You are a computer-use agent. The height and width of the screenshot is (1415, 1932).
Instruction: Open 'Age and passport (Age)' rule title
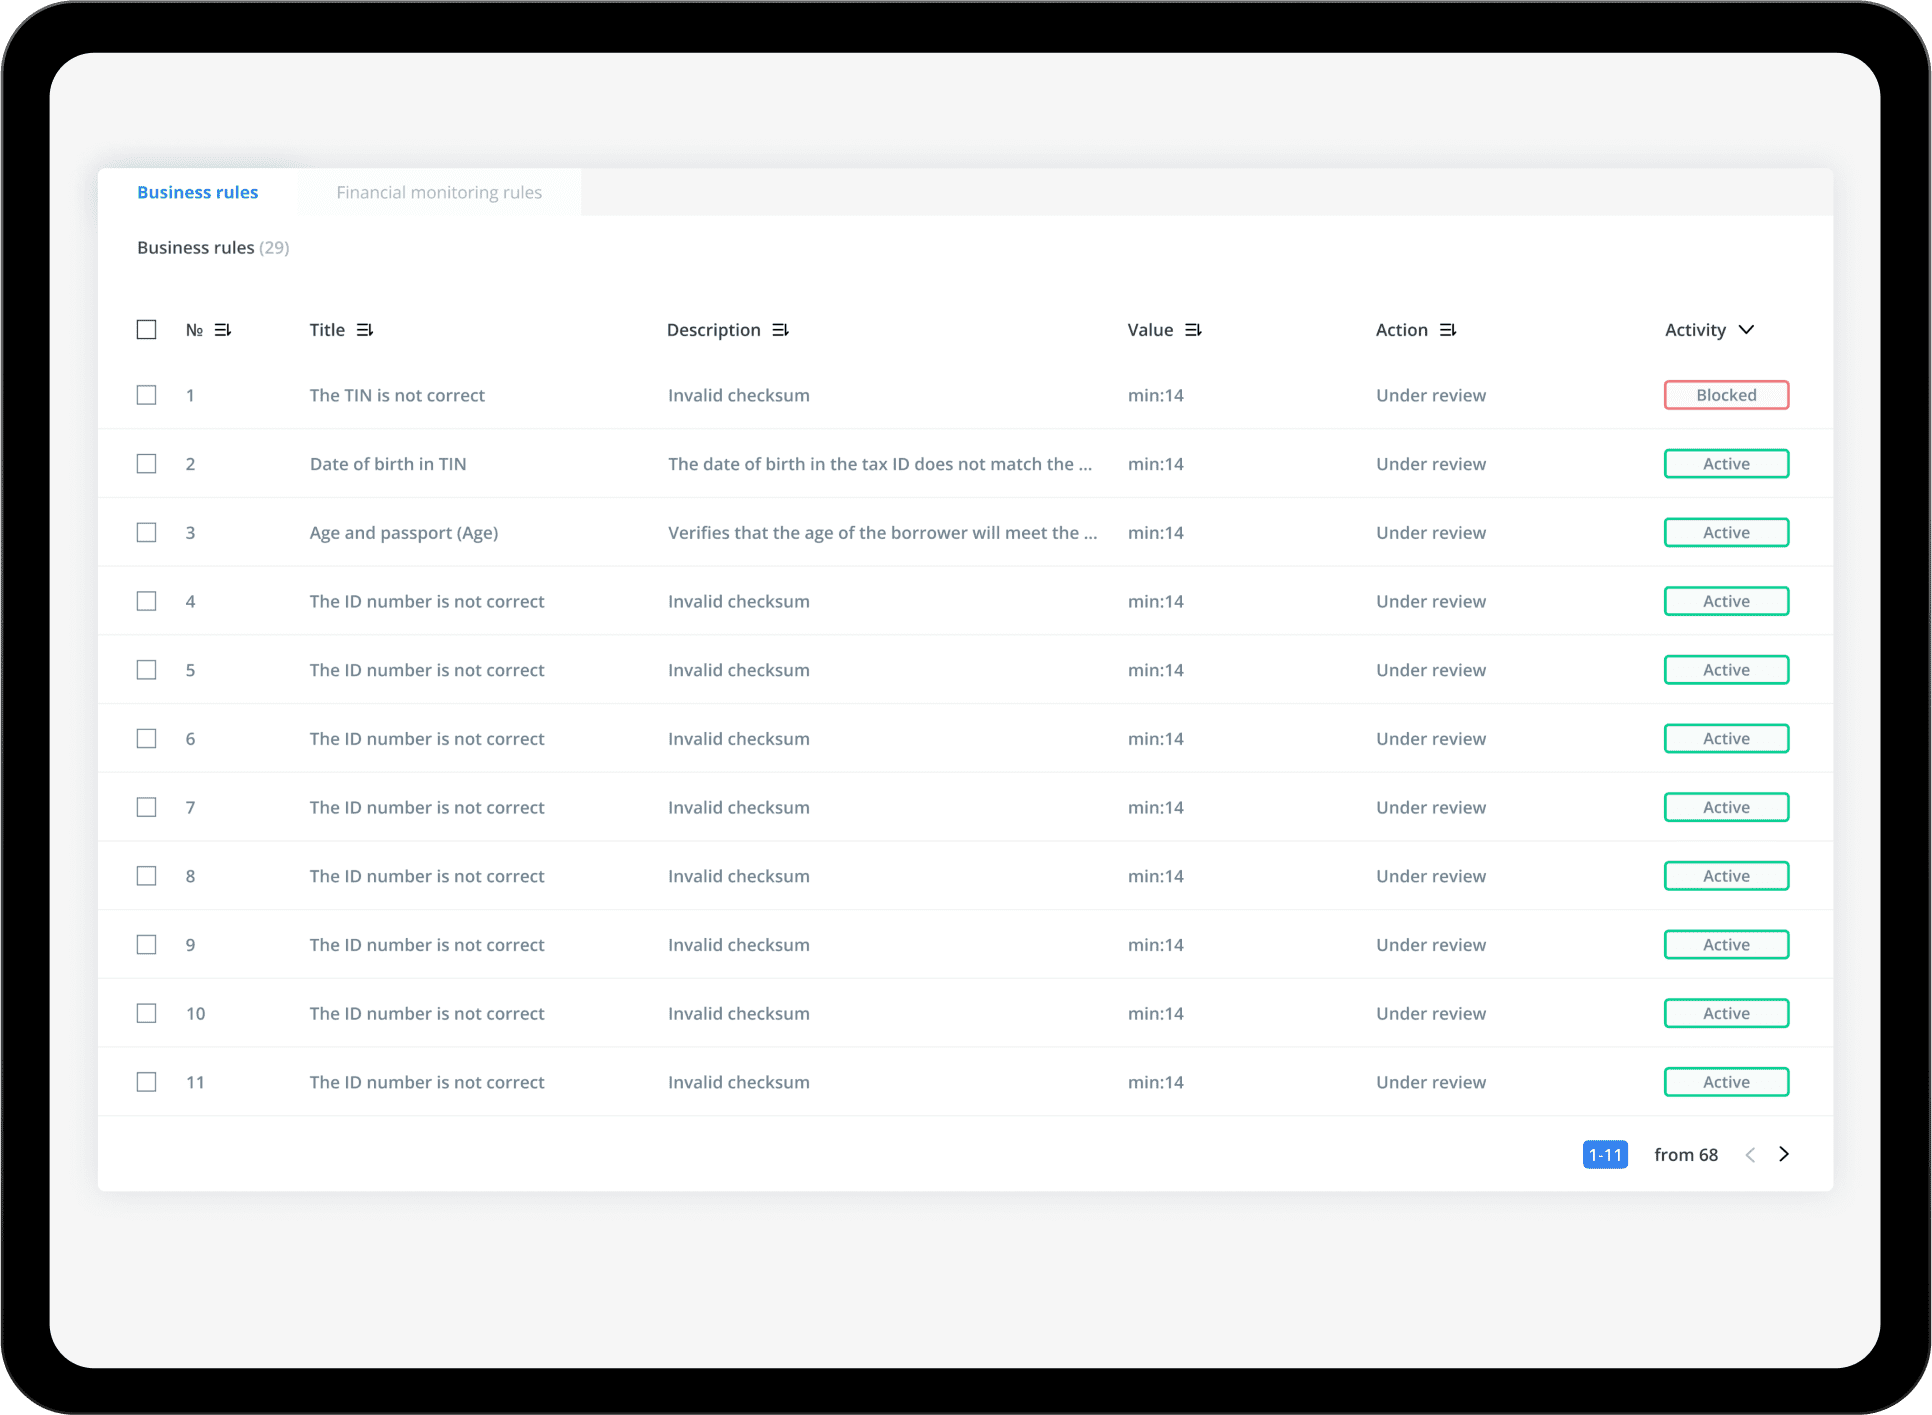(x=404, y=533)
